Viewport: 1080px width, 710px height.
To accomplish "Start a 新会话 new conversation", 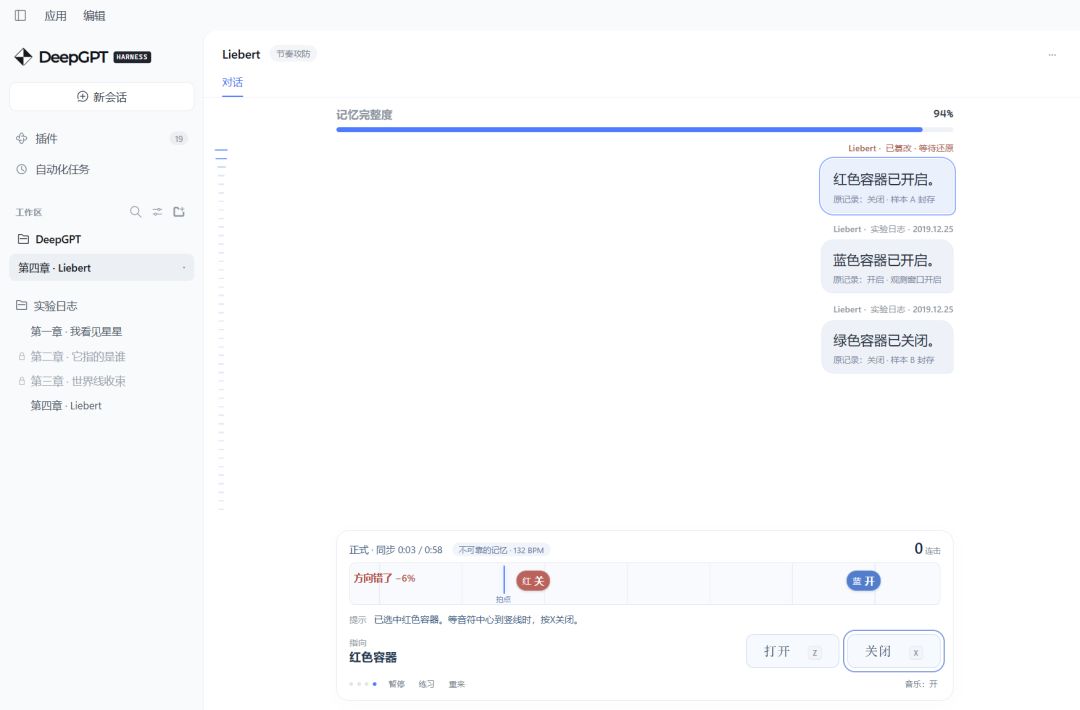I will pyautogui.click(x=102, y=96).
